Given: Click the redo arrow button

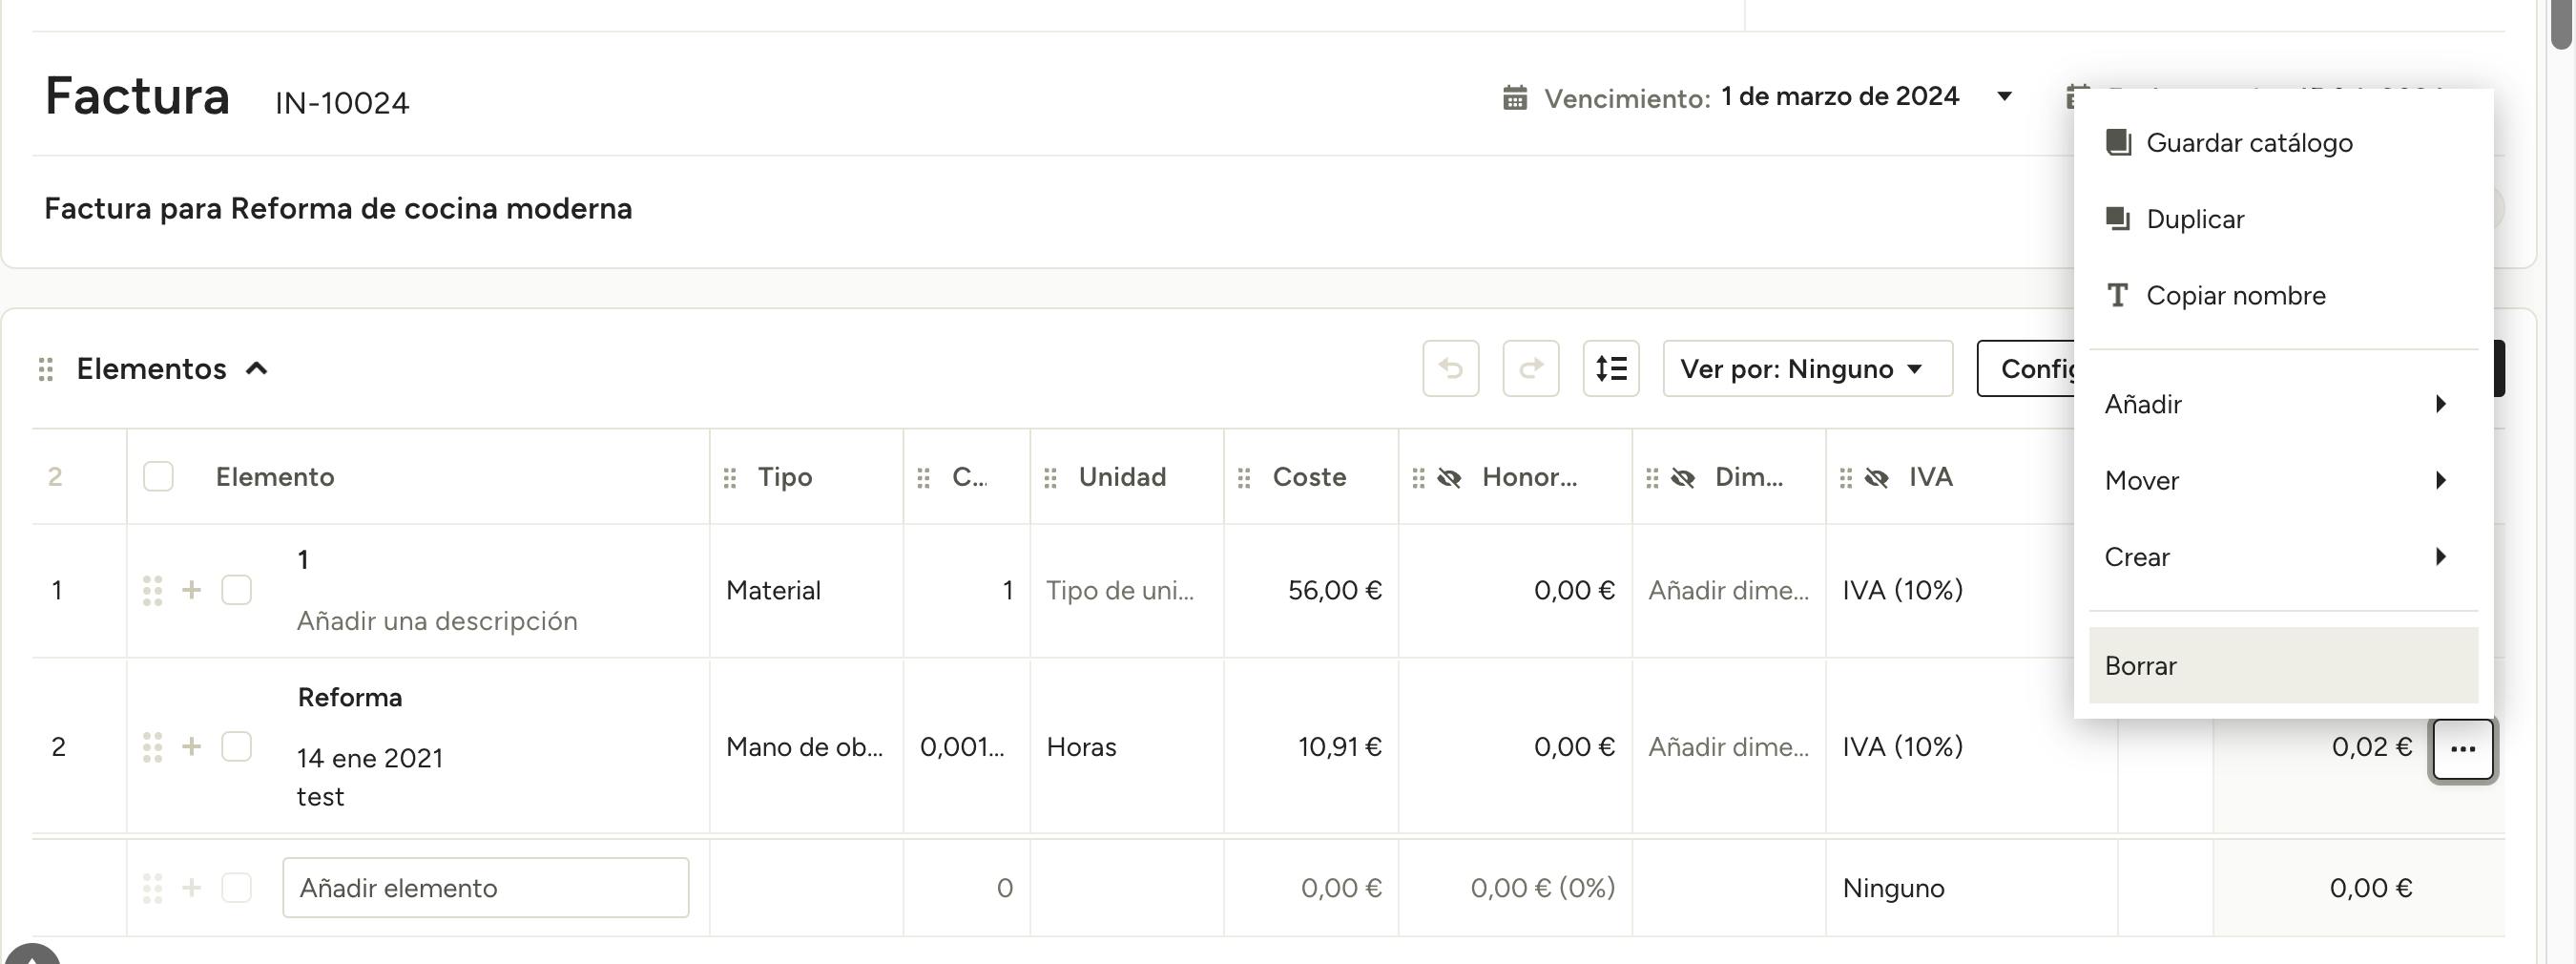Looking at the screenshot, I should (1530, 369).
